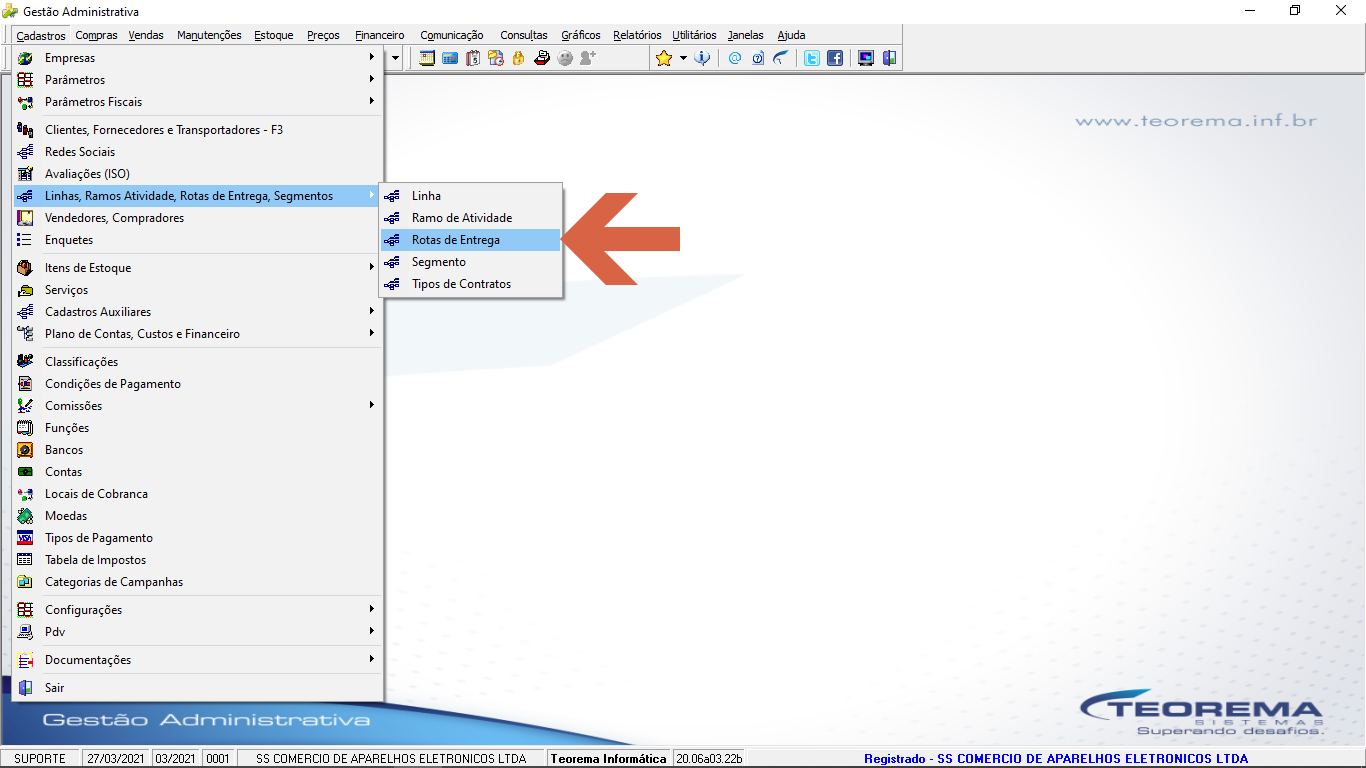
Task: Click the folder with clock icon
Action: 496,58
